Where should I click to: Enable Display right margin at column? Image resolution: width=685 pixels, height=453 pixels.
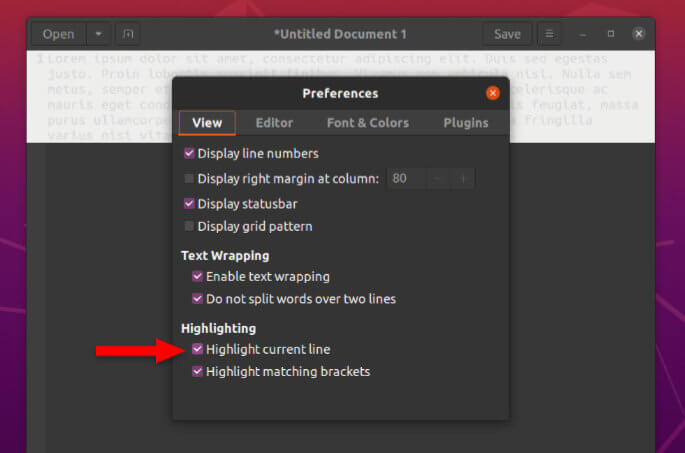189,178
